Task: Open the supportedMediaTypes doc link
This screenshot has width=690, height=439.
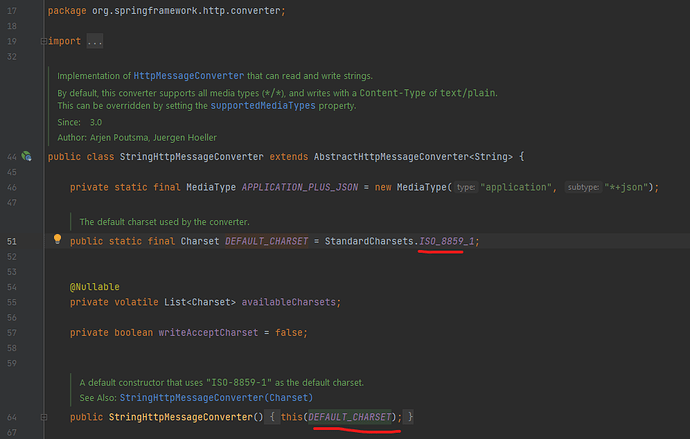Action: click(263, 106)
